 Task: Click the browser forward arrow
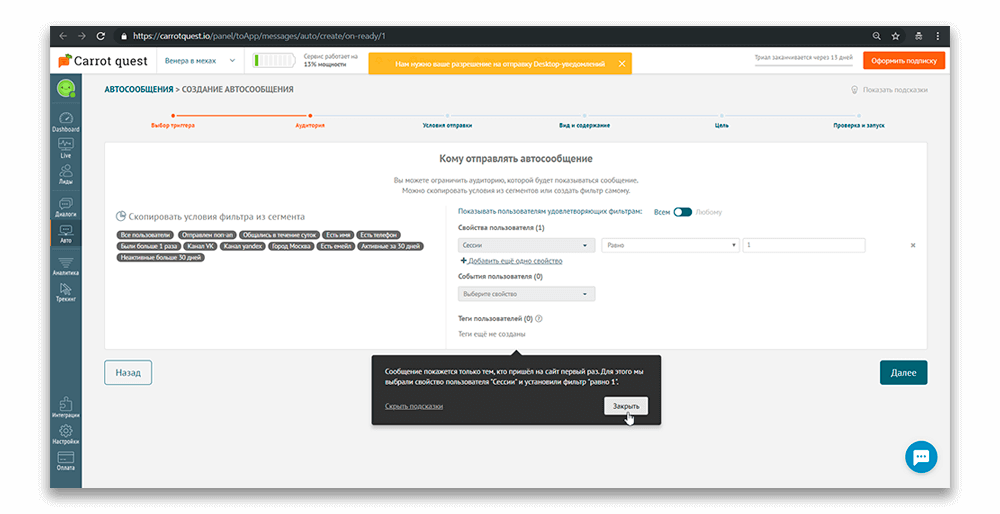82,36
